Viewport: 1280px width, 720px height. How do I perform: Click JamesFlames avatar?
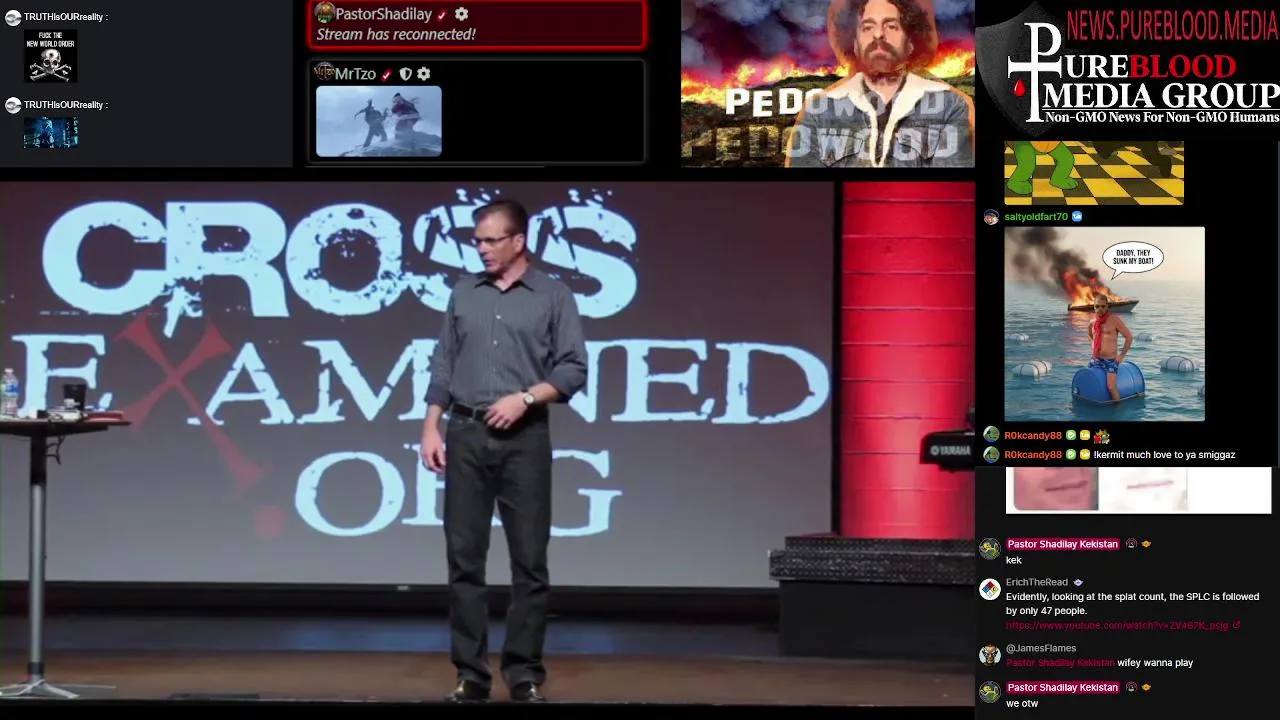pyautogui.click(x=989, y=655)
